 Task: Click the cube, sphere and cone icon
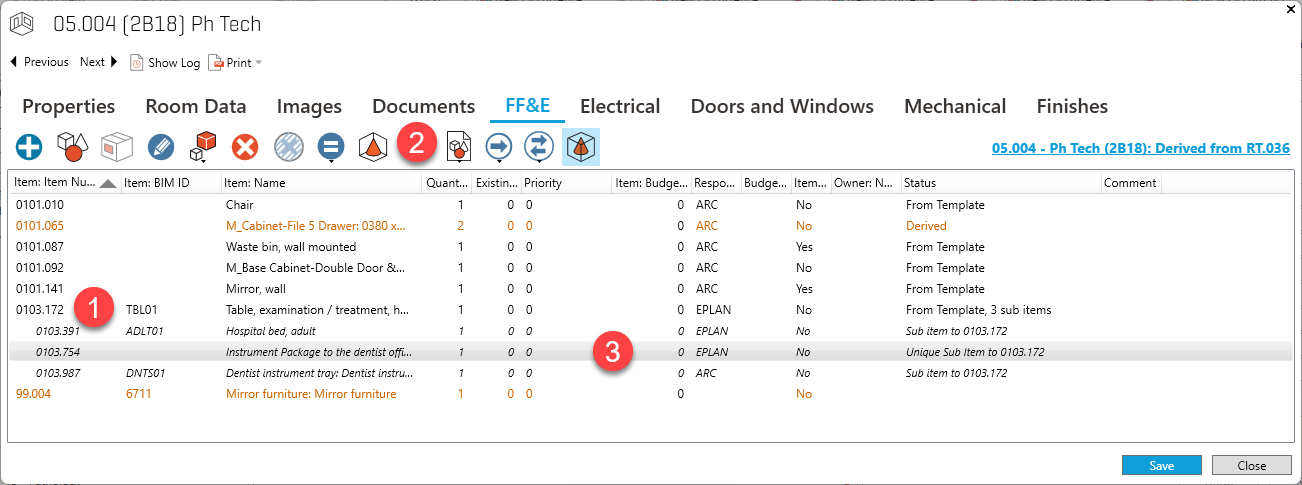(71, 148)
